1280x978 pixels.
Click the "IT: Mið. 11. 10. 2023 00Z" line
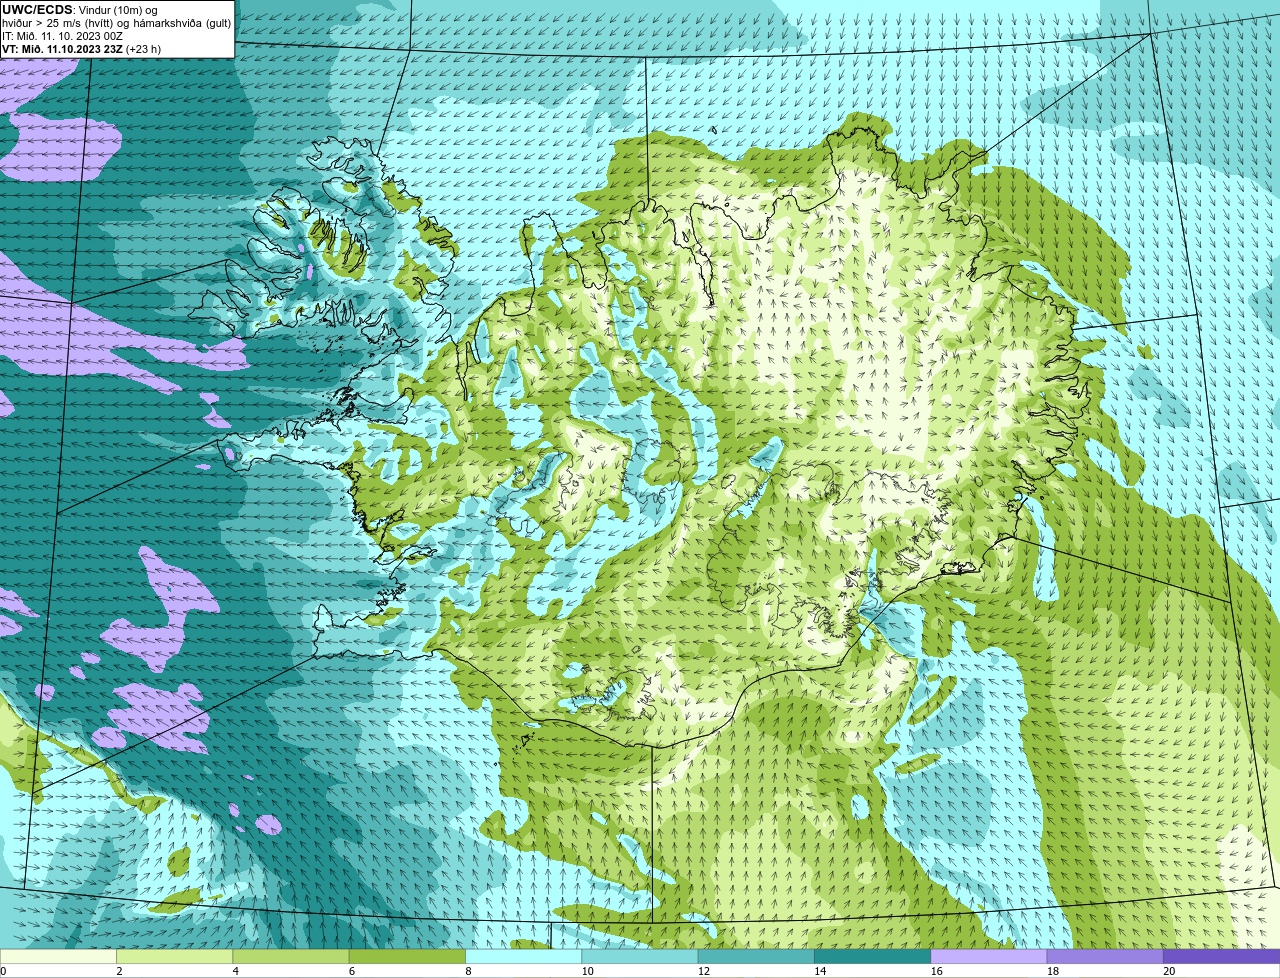coord(63,36)
